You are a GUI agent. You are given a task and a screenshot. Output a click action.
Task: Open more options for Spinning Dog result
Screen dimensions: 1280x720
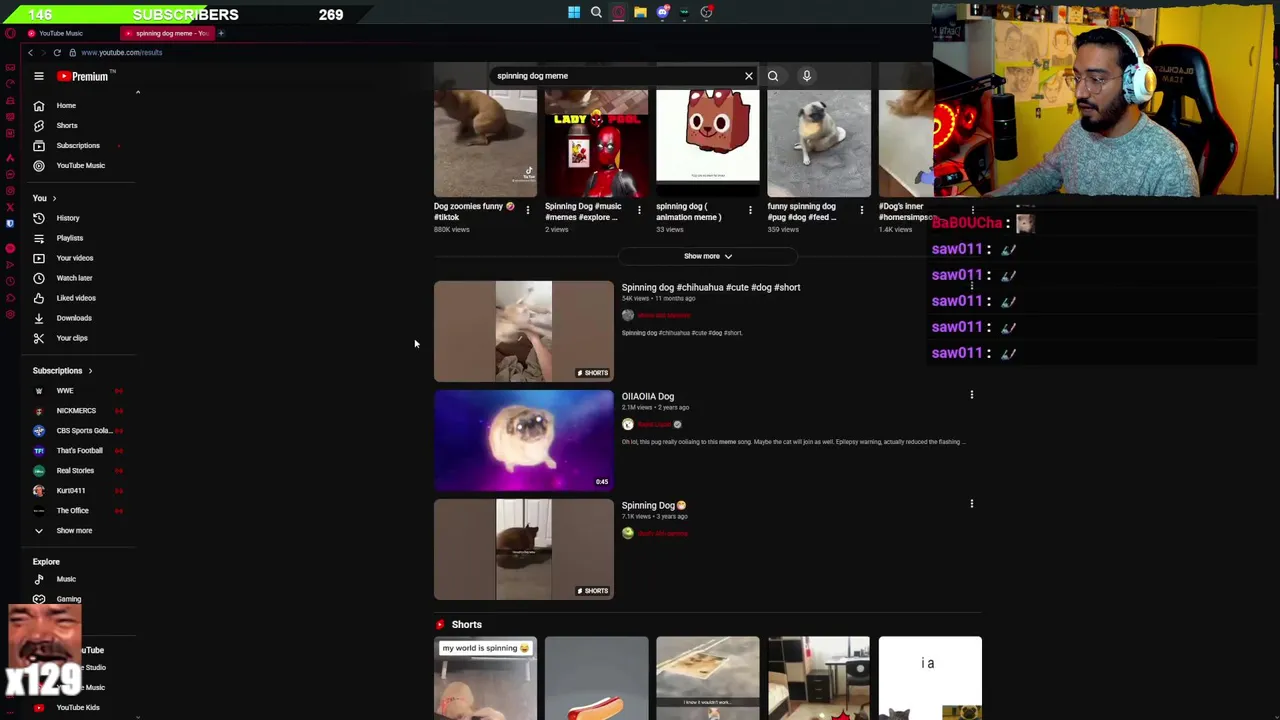[971, 504]
